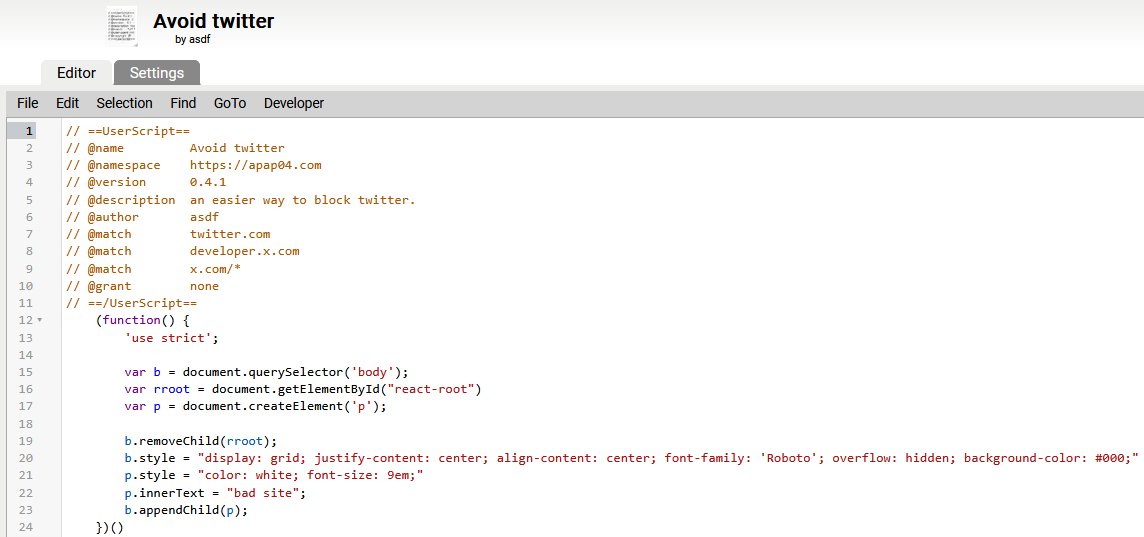
Task: Open the Edit menu
Action: (x=67, y=104)
